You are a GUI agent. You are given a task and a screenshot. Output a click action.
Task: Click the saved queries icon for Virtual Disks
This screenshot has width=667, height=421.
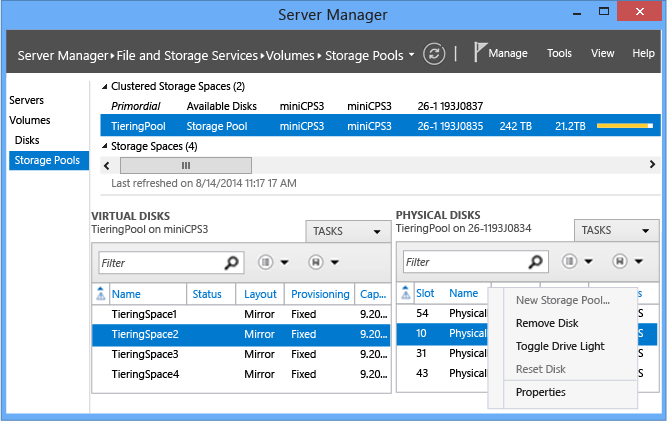pyautogui.click(x=318, y=263)
